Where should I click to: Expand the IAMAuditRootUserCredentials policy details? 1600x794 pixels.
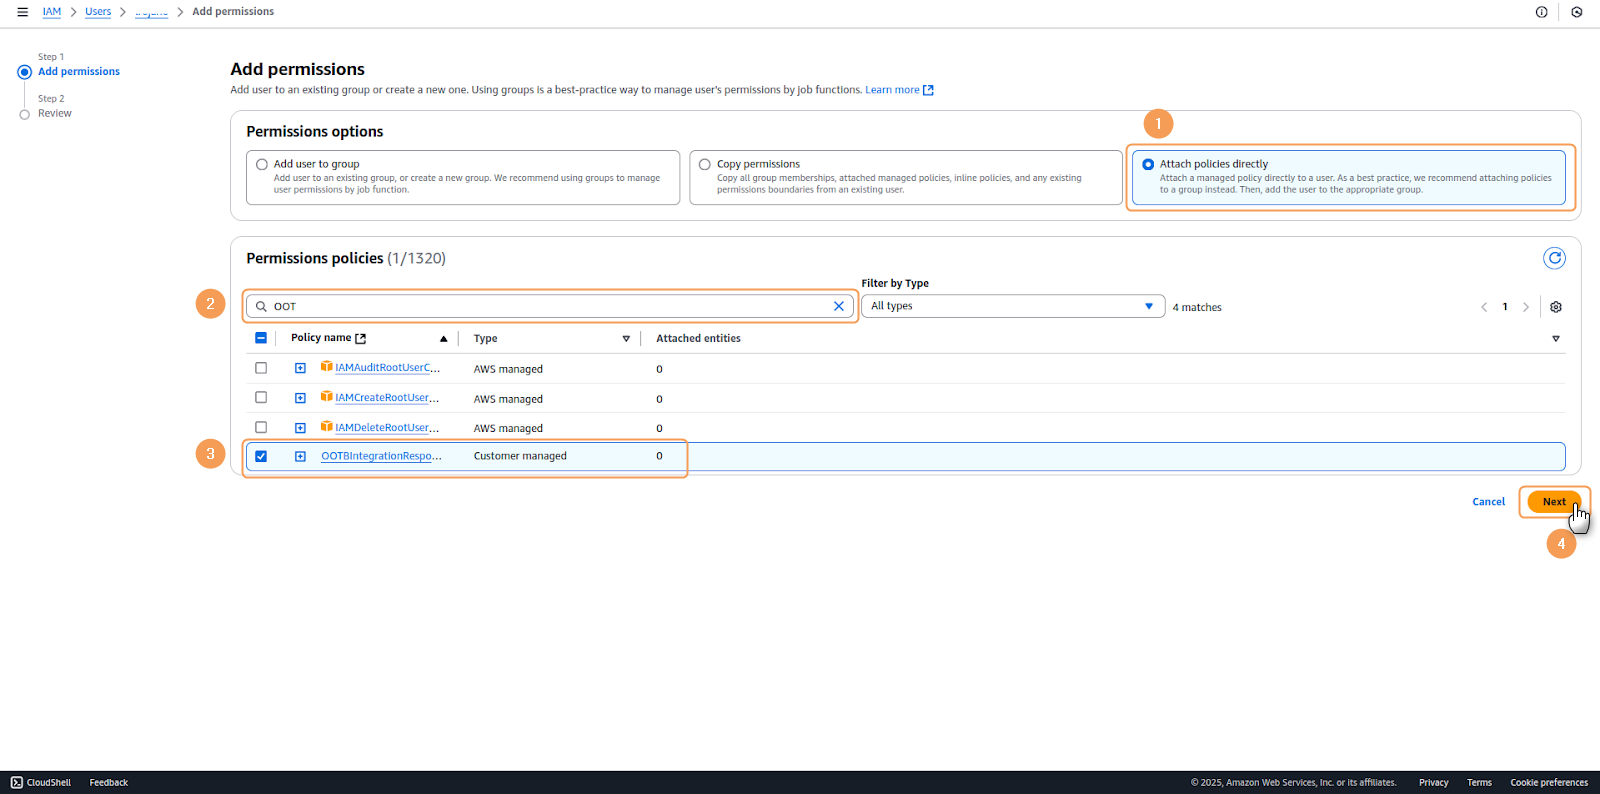tap(300, 368)
